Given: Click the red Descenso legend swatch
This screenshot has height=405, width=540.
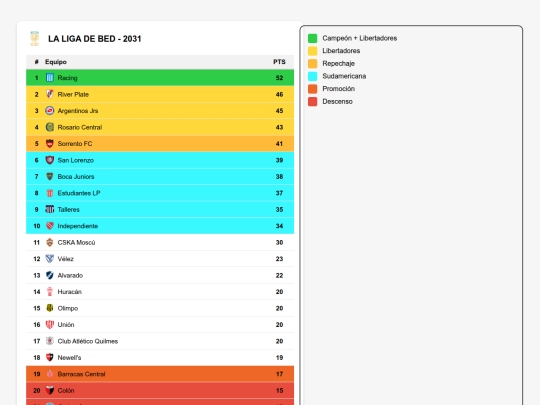Looking at the screenshot, I should coord(312,102).
